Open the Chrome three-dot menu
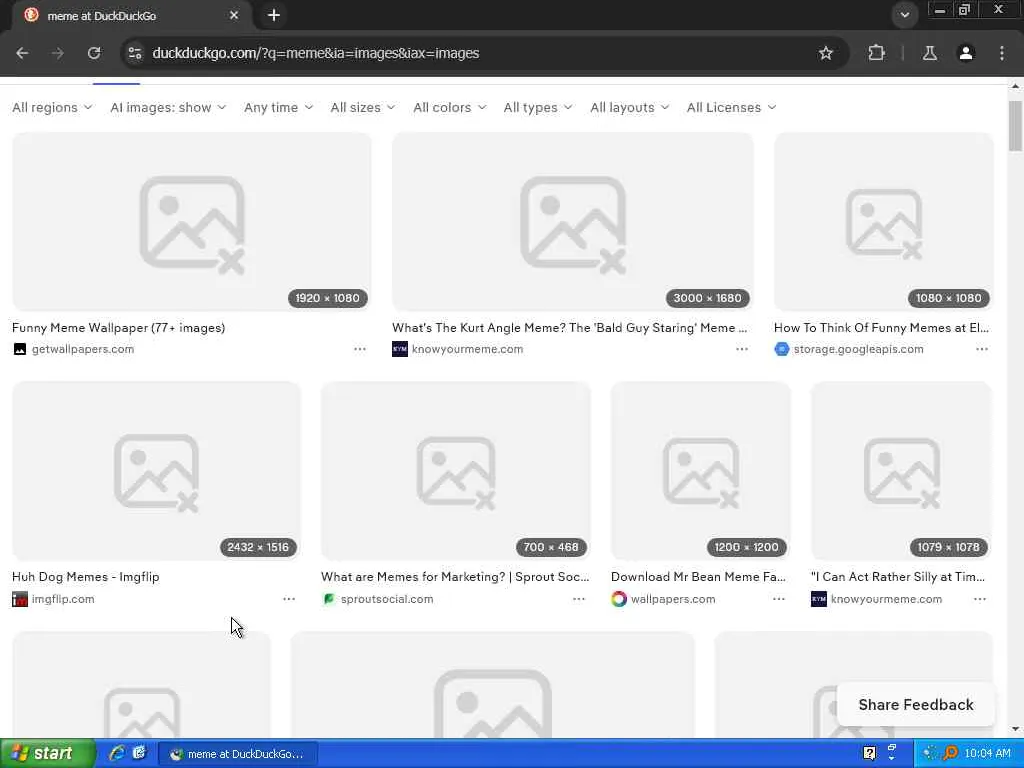 coord(1002,53)
